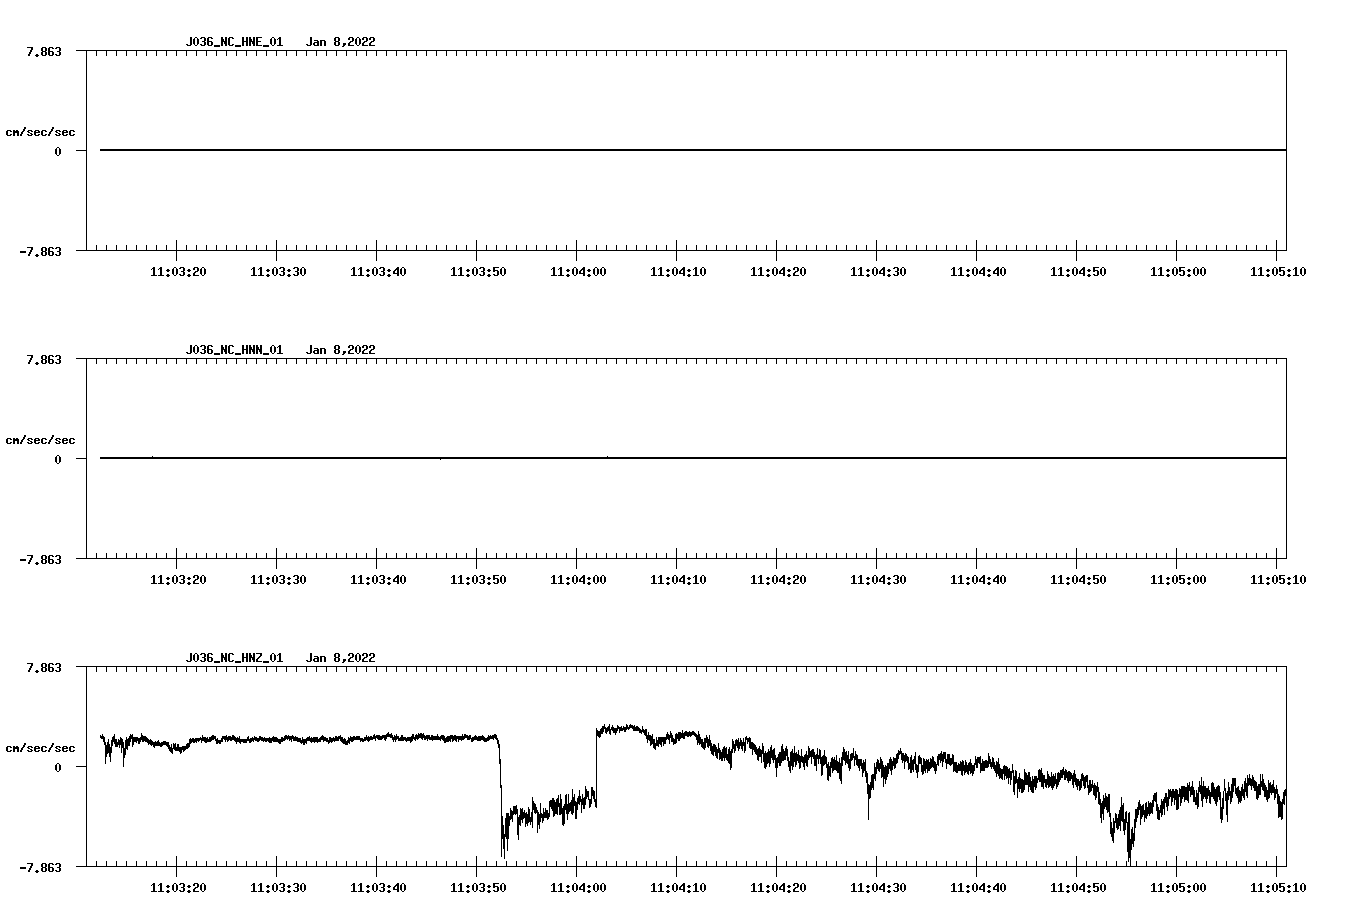Click 11:05:10 time label on HNZ axis
The width and height of the screenshot is (1358, 924).
coord(1278,887)
